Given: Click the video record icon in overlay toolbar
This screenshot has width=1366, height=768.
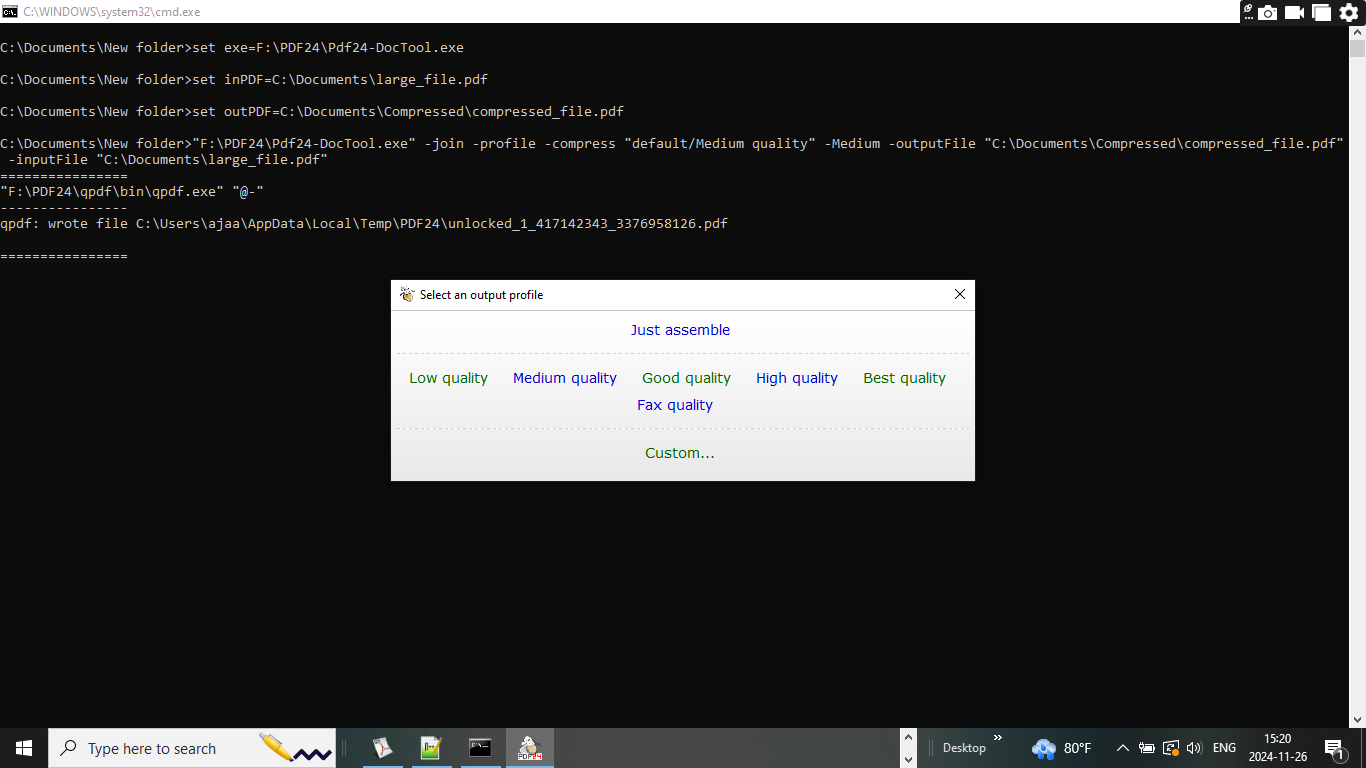Looking at the screenshot, I should coord(1295,12).
